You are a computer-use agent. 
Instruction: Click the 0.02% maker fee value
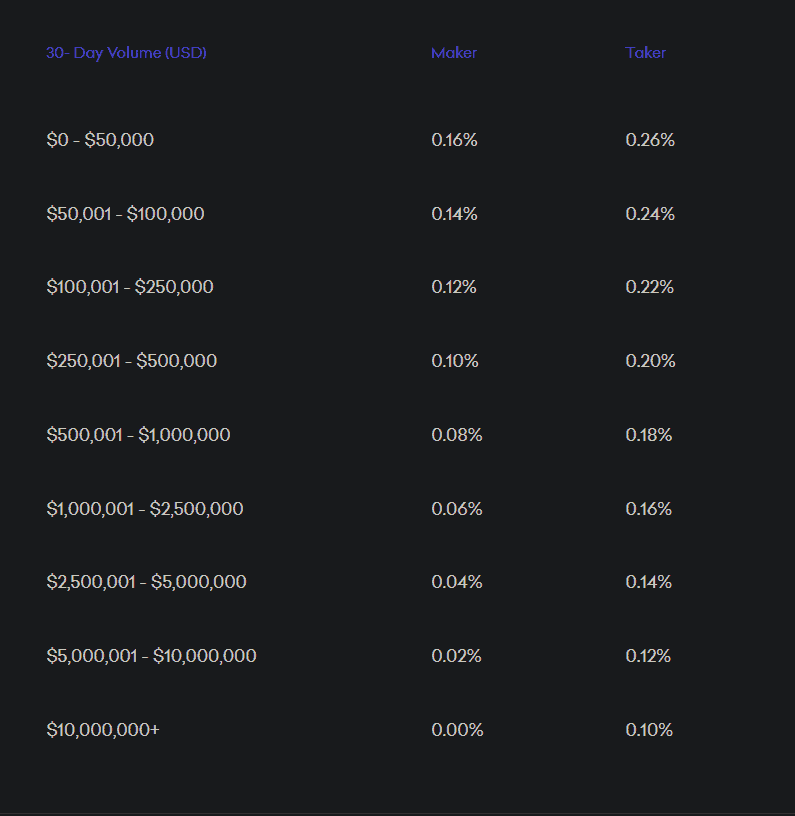tap(456, 656)
